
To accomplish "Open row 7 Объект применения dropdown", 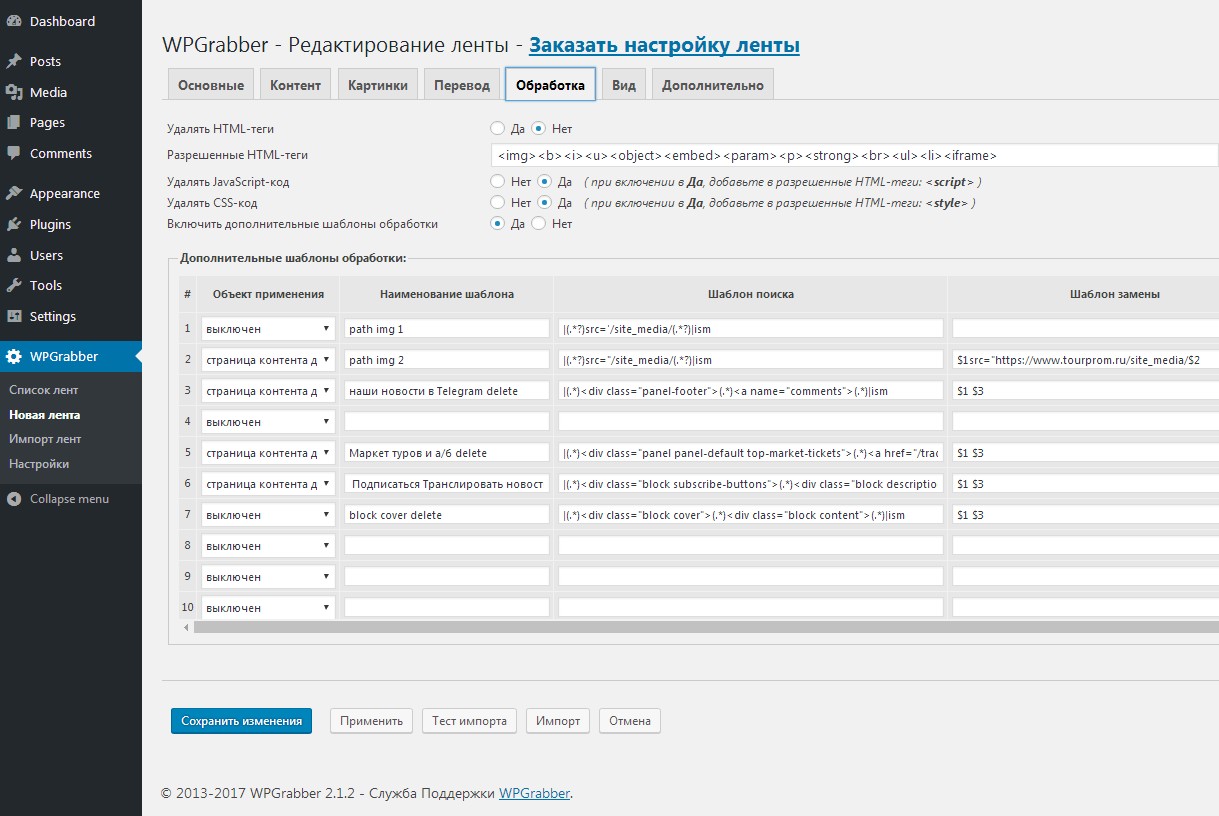I will (x=268, y=515).
